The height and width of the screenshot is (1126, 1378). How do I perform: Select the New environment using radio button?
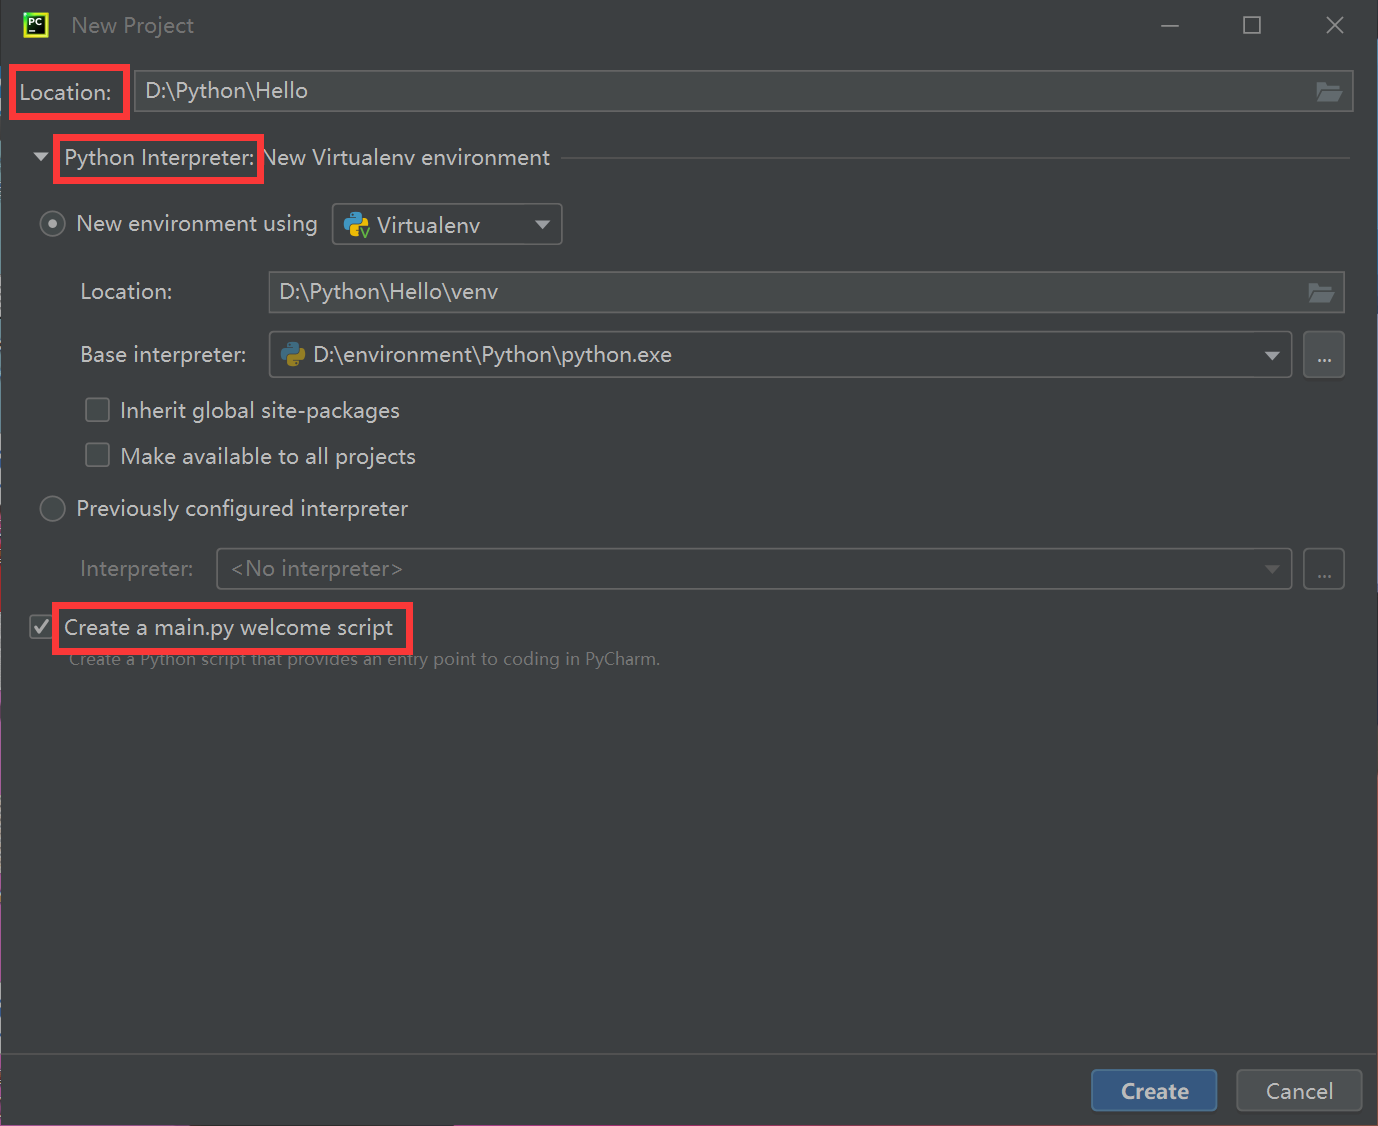pyautogui.click(x=52, y=224)
